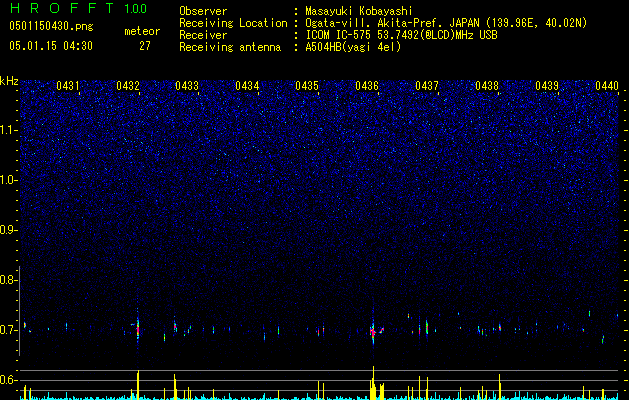Click the 0431 time marker
Screen dimensions: 629x400
68,85
